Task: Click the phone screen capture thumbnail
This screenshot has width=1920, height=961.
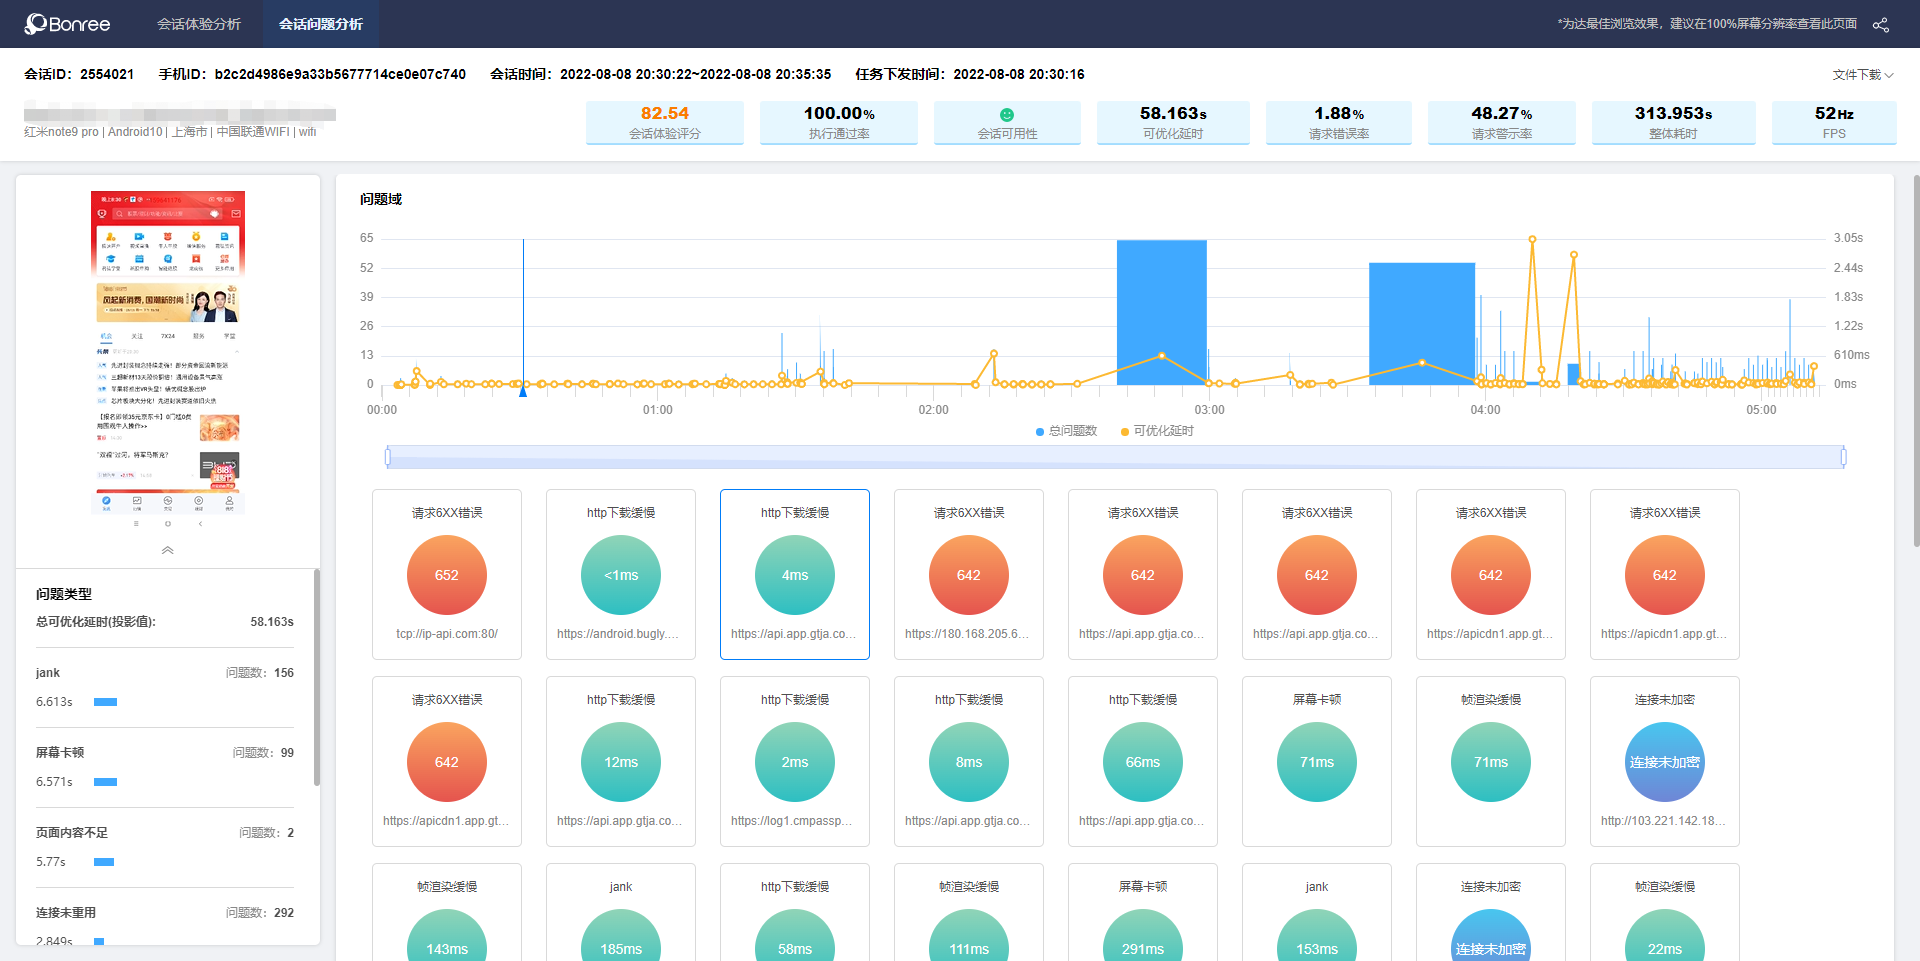Action: [x=168, y=352]
